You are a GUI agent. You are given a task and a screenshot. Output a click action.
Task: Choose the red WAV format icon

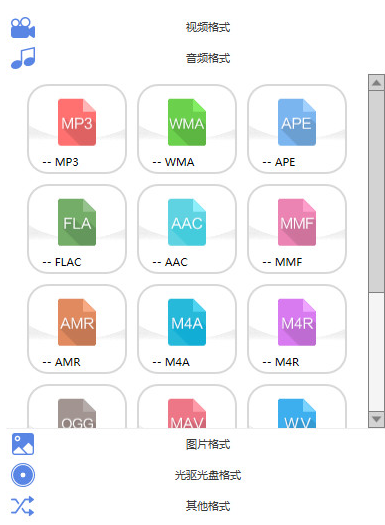pyautogui.click(x=187, y=413)
